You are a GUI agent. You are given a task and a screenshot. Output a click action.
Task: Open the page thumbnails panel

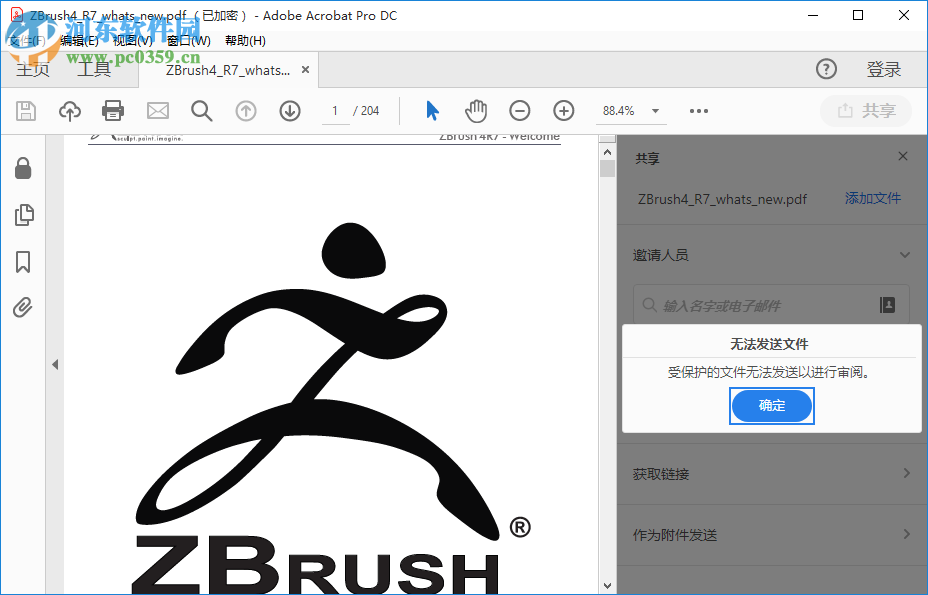click(23, 215)
